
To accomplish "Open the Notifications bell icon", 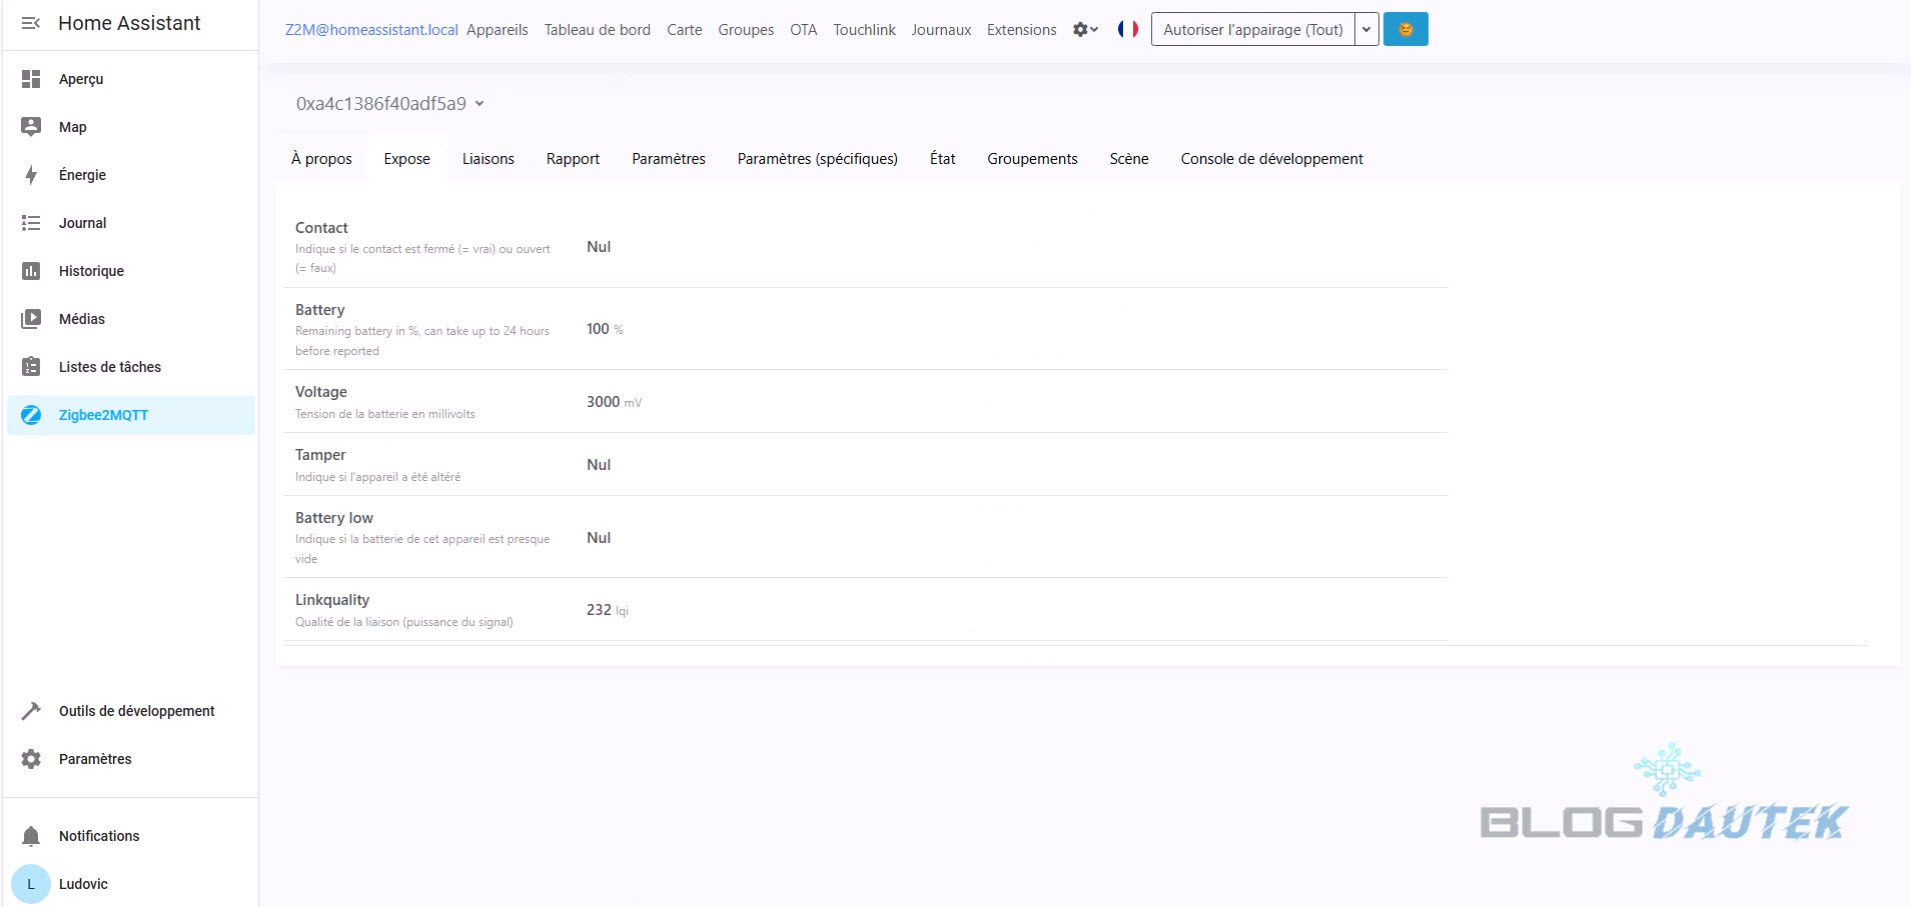I will pyautogui.click(x=31, y=836).
